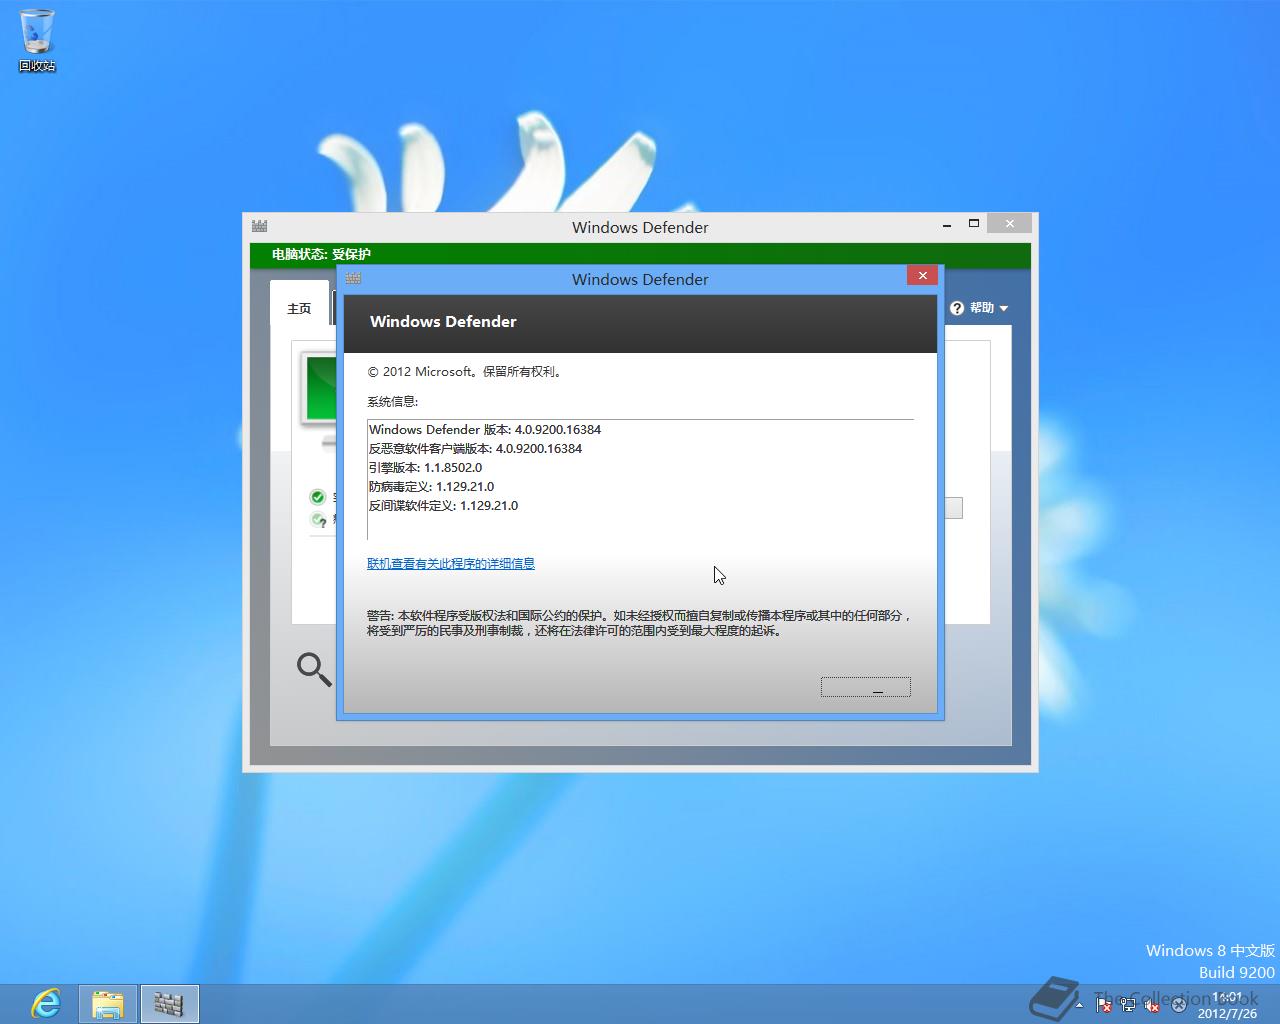This screenshot has width=1280, height=1024.
Task: Close the main Windows Defender window
Action: pyautogui.click(x=1009, y=224)
